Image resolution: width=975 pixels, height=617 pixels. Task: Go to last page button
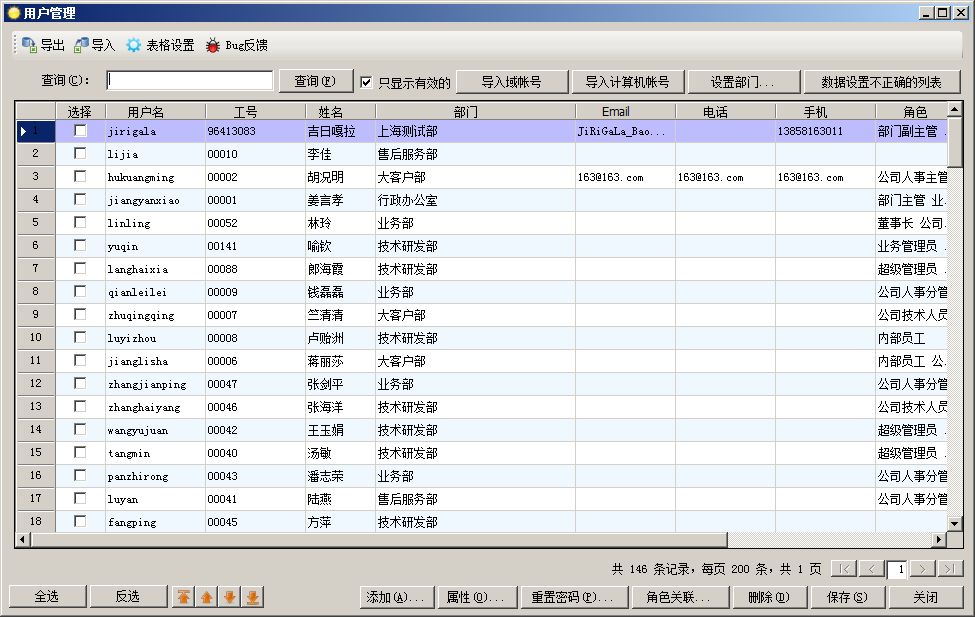point(950,568)
